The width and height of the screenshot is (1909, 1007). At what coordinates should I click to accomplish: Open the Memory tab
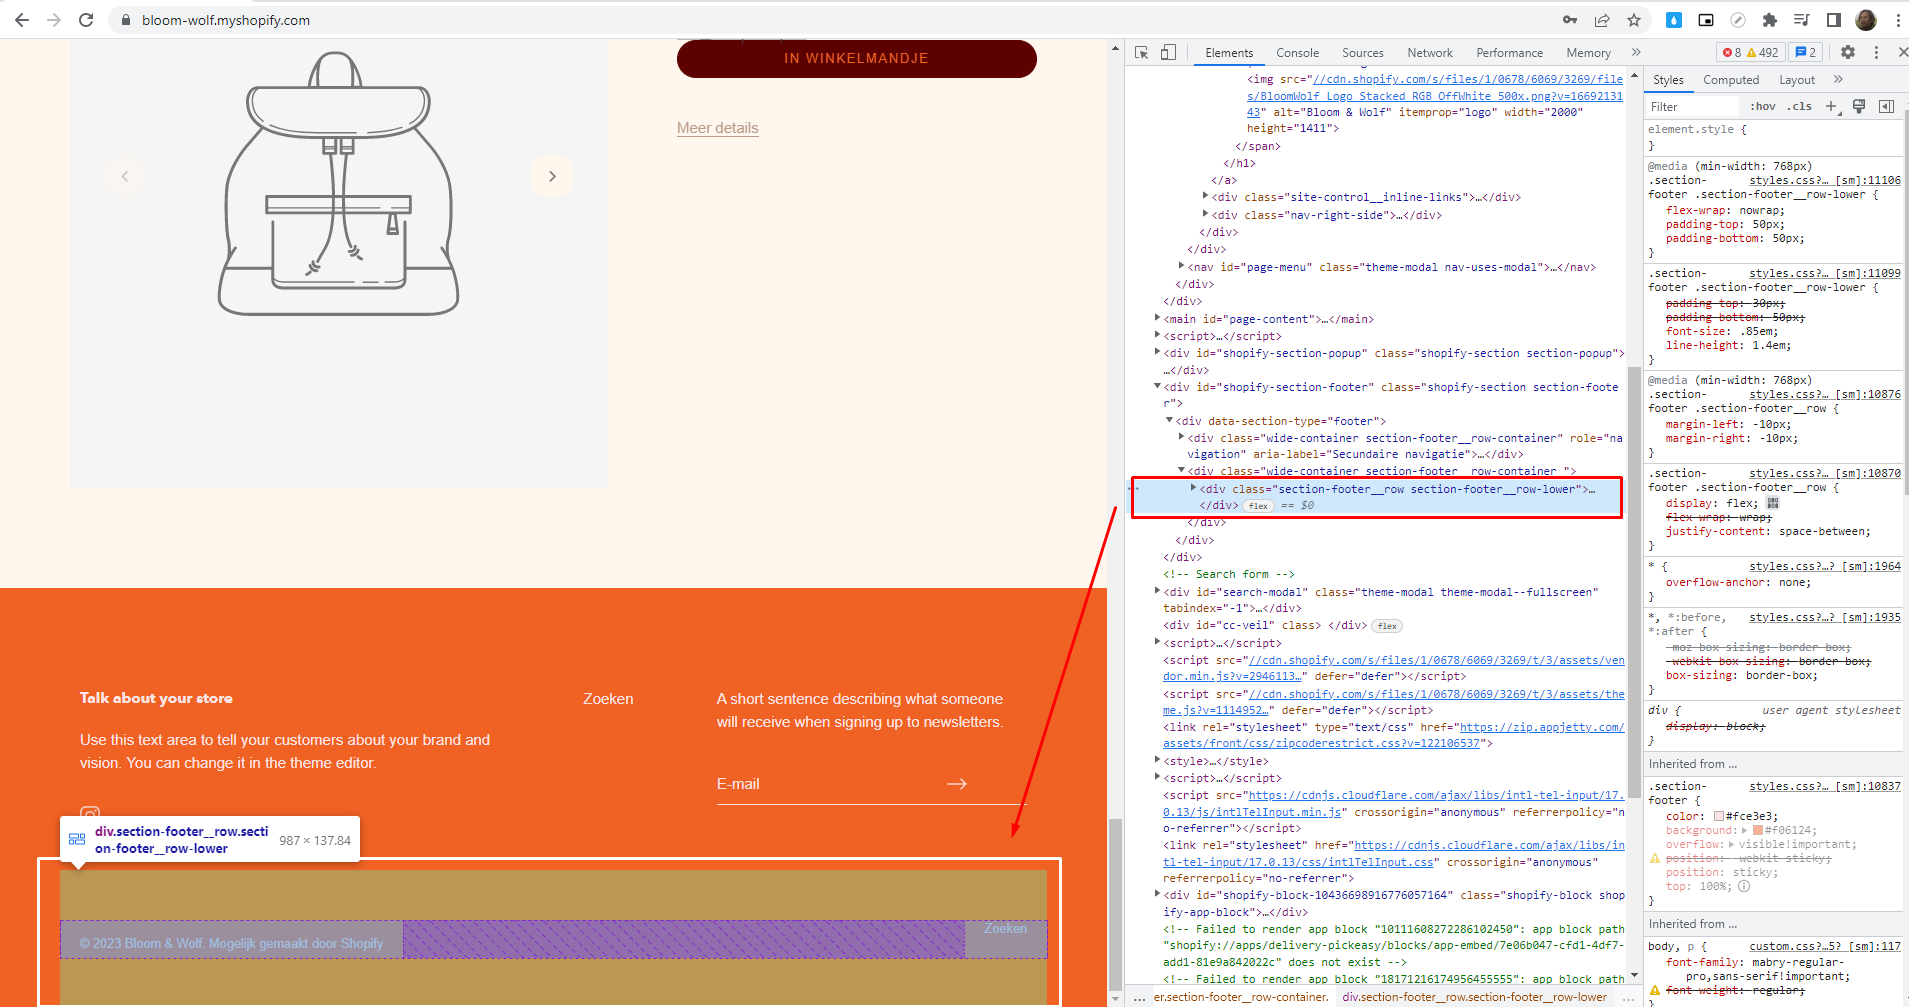[1588, 53]
